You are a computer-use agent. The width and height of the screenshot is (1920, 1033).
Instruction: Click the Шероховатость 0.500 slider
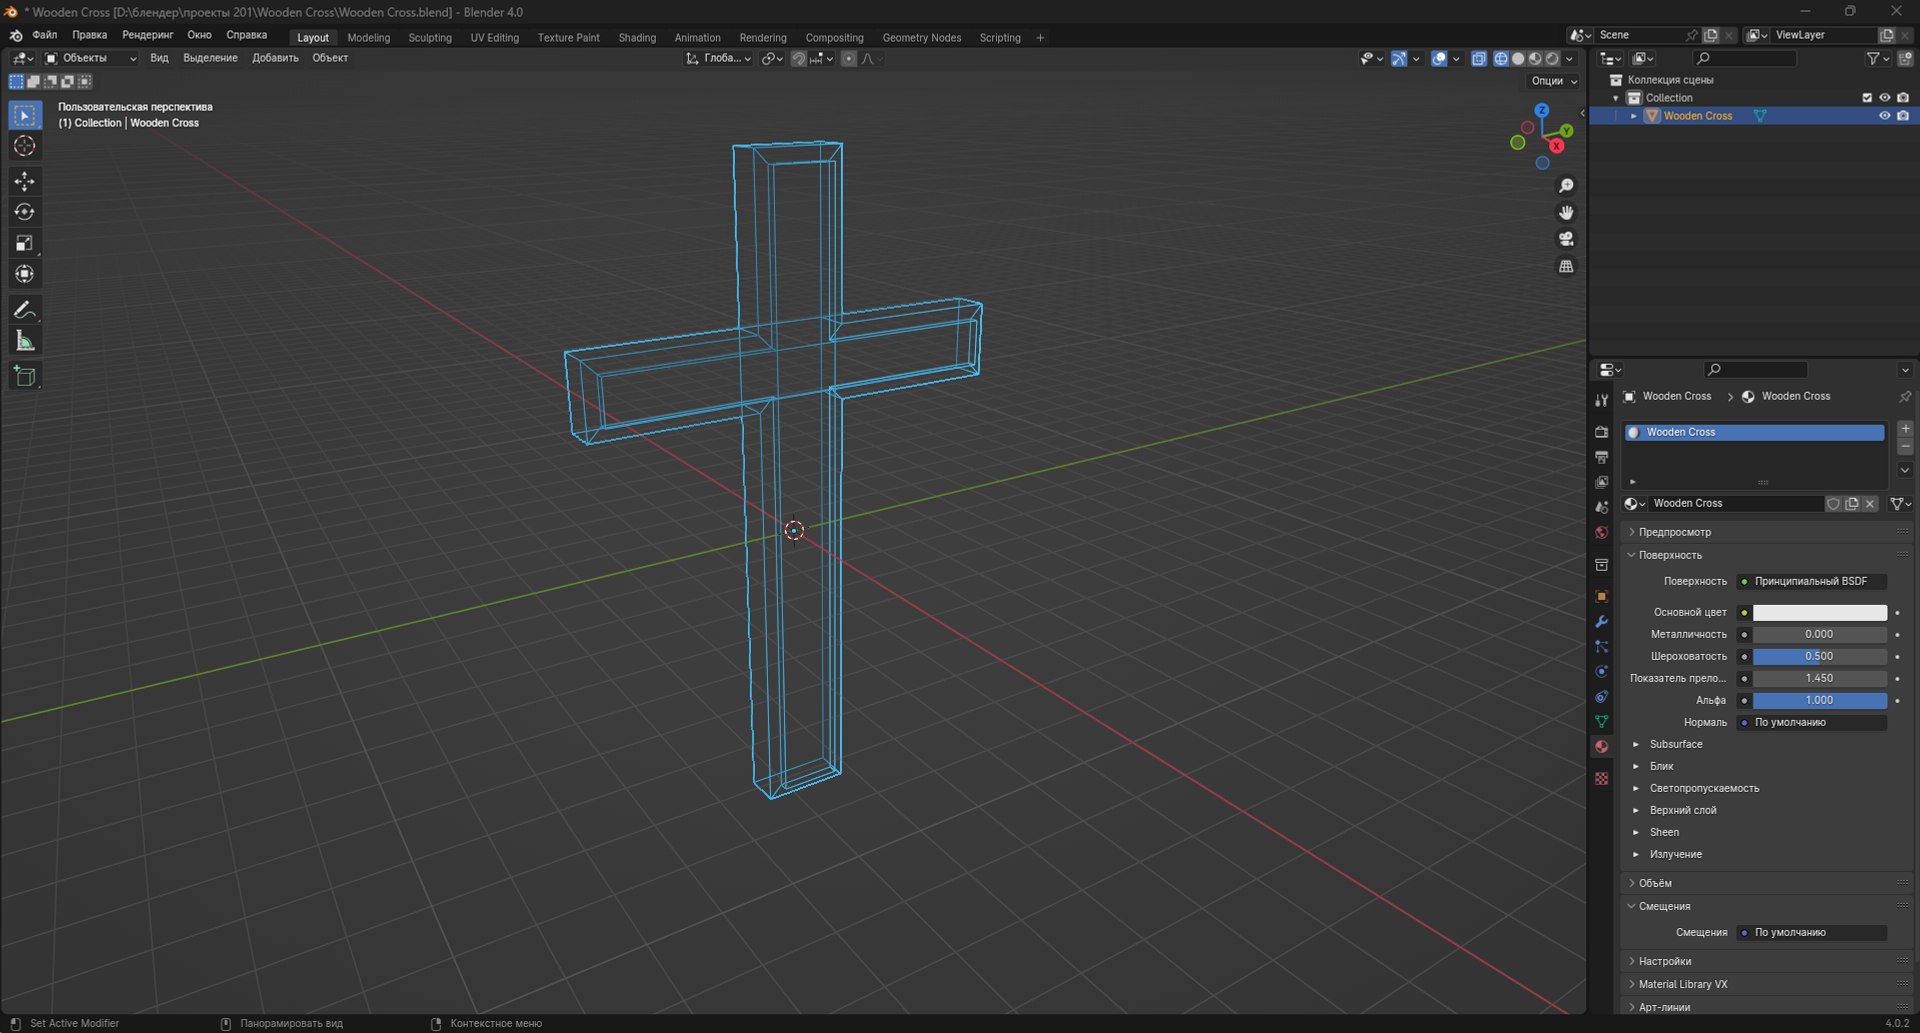coord(1820,656)
